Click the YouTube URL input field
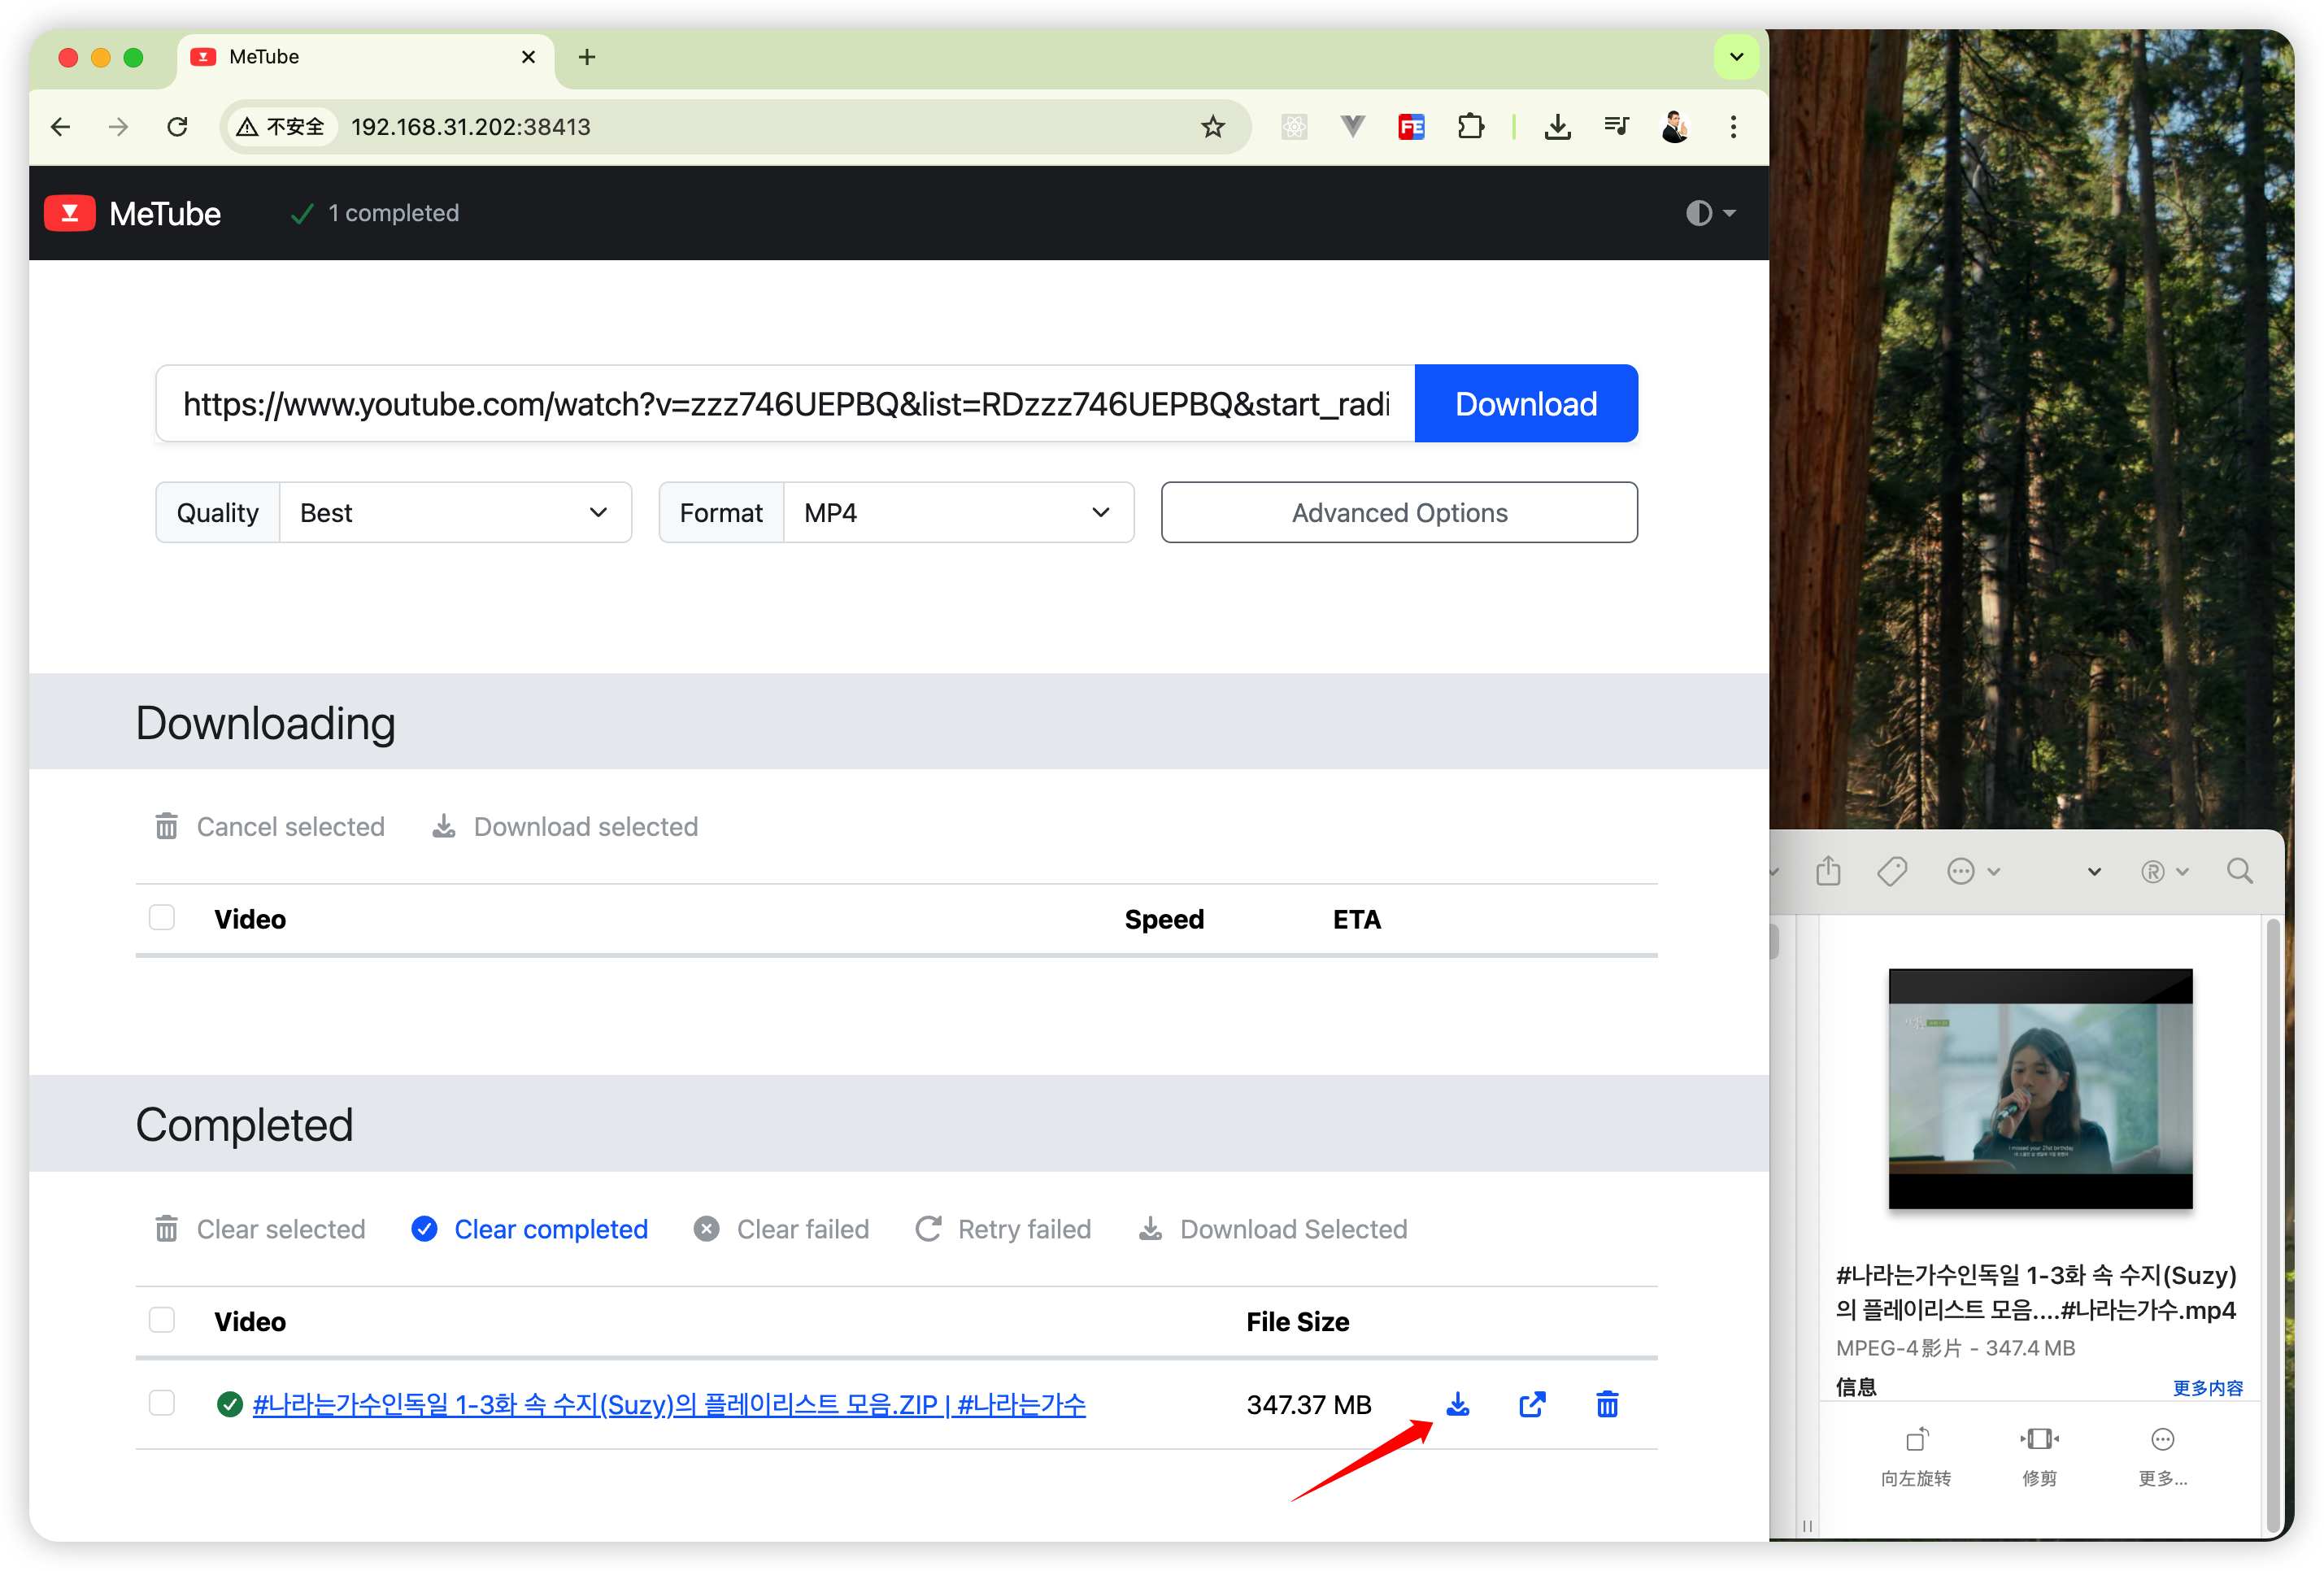The width and height of the screenshot is (2324, 1571). (785, 404)
